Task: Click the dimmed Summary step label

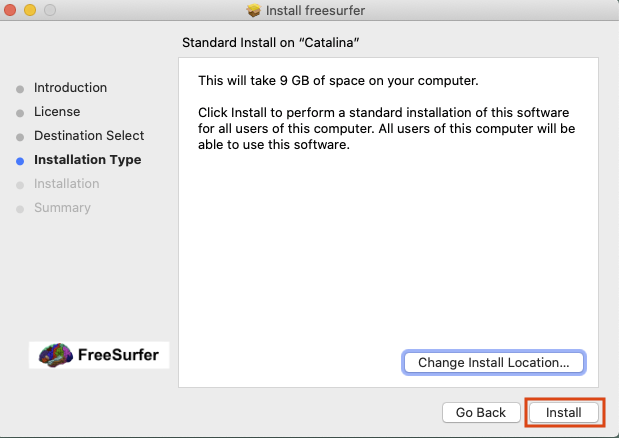Action: pyautogui.click(x=62, y=208)
